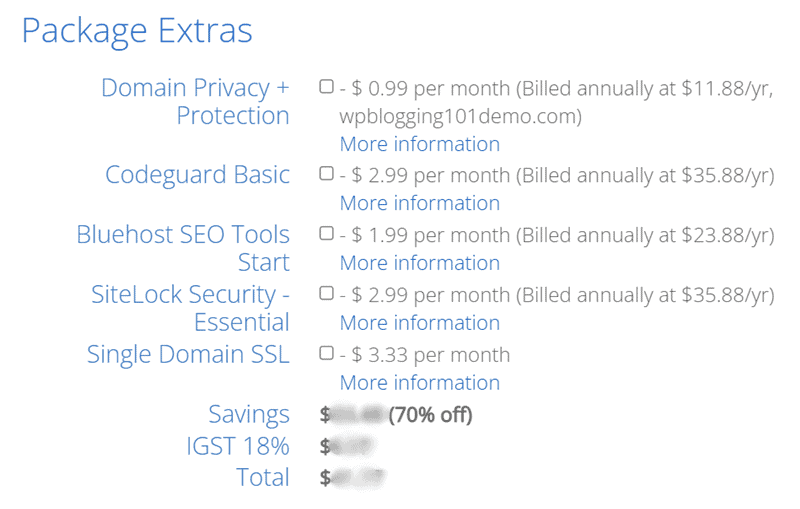This screenshot has width=800, height=509.
Task: Enable the Domain Privacy + Protection checkbox
Action: 326,87
